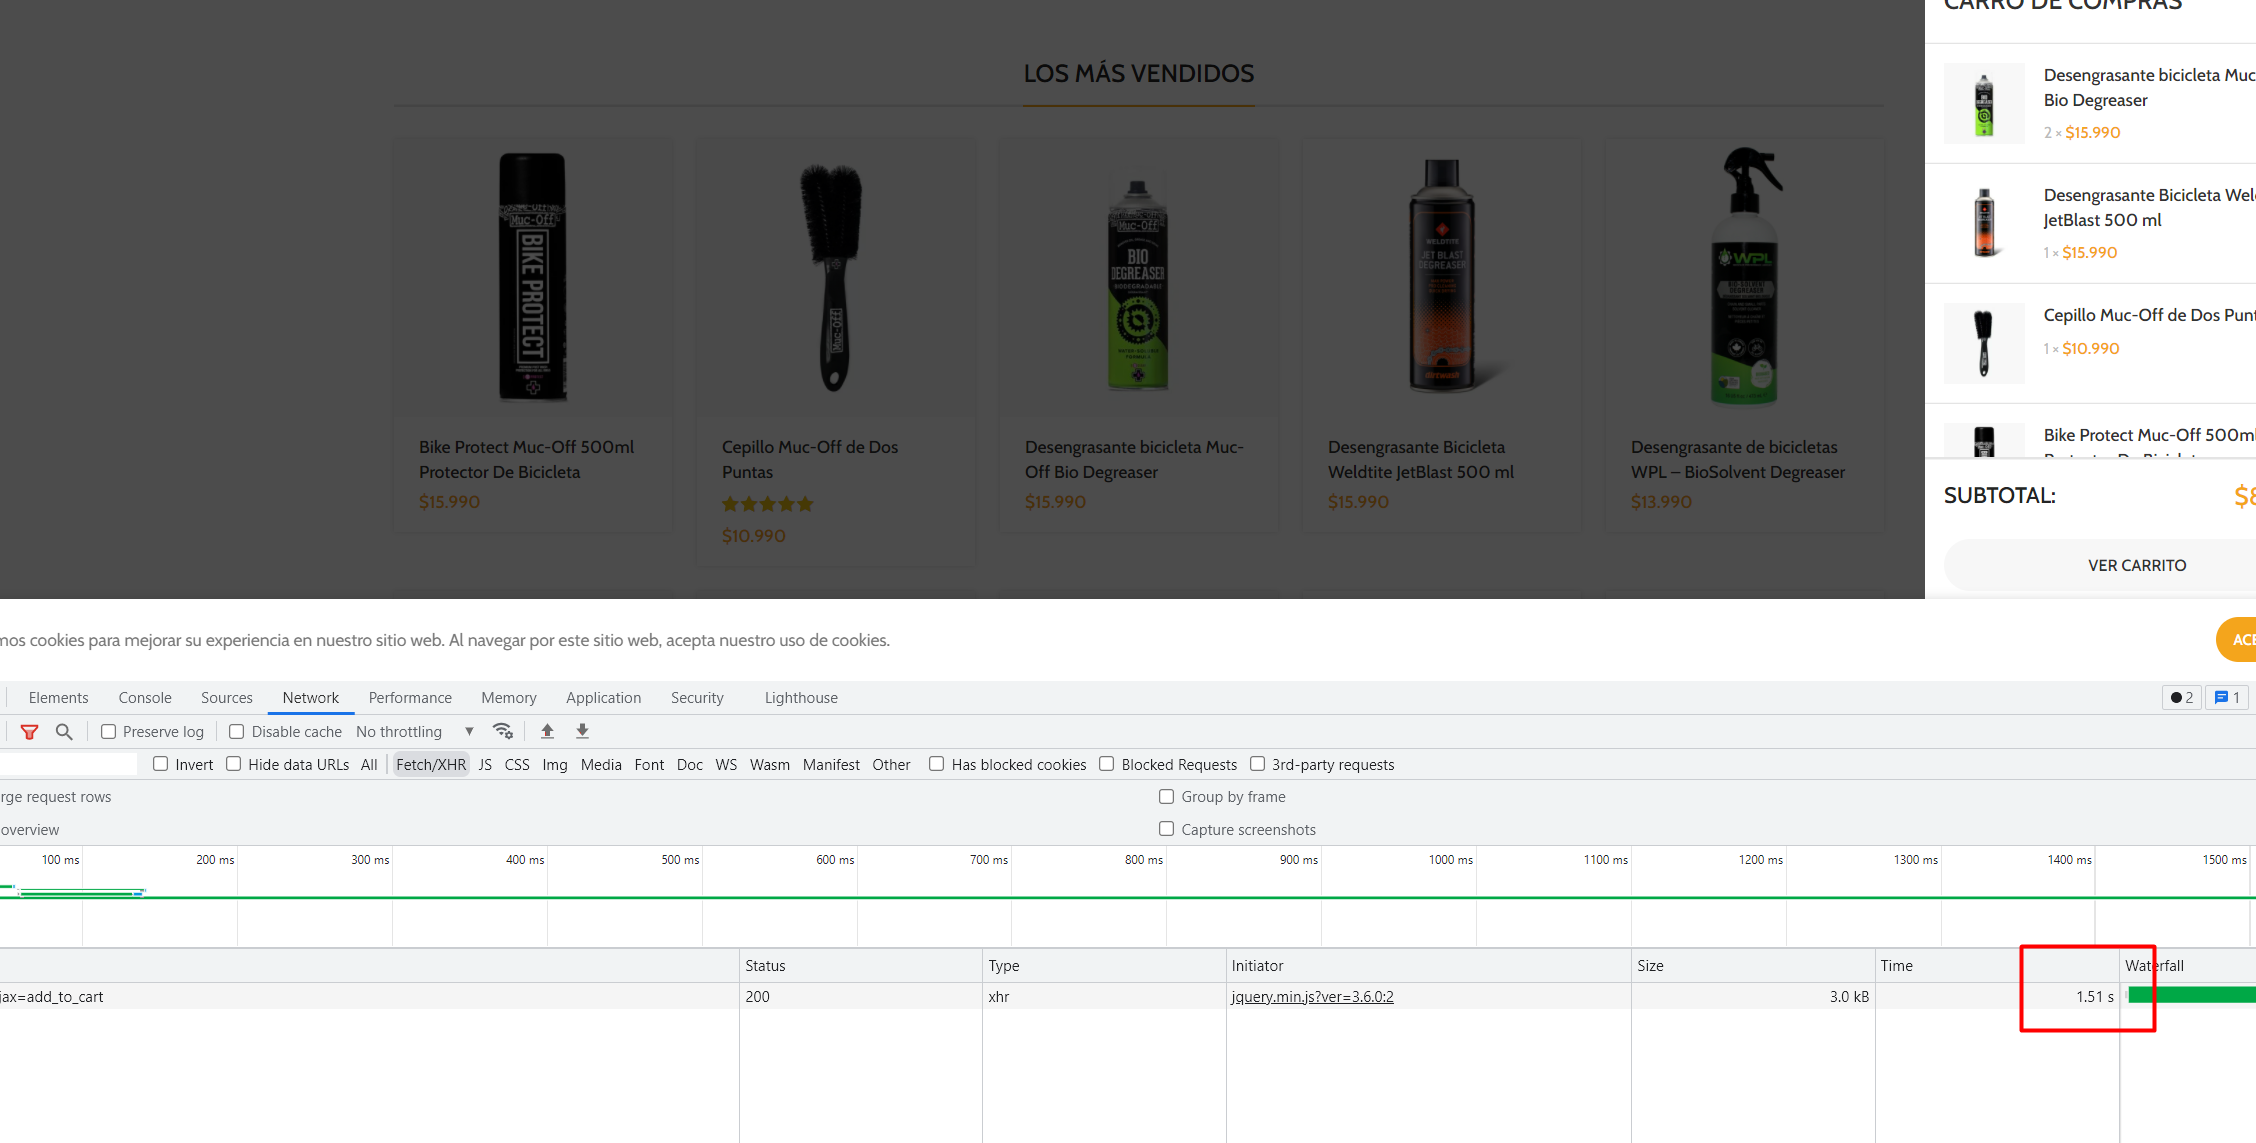Filter requests by Media
The image size is (2256, 1143).
[601, 765]
